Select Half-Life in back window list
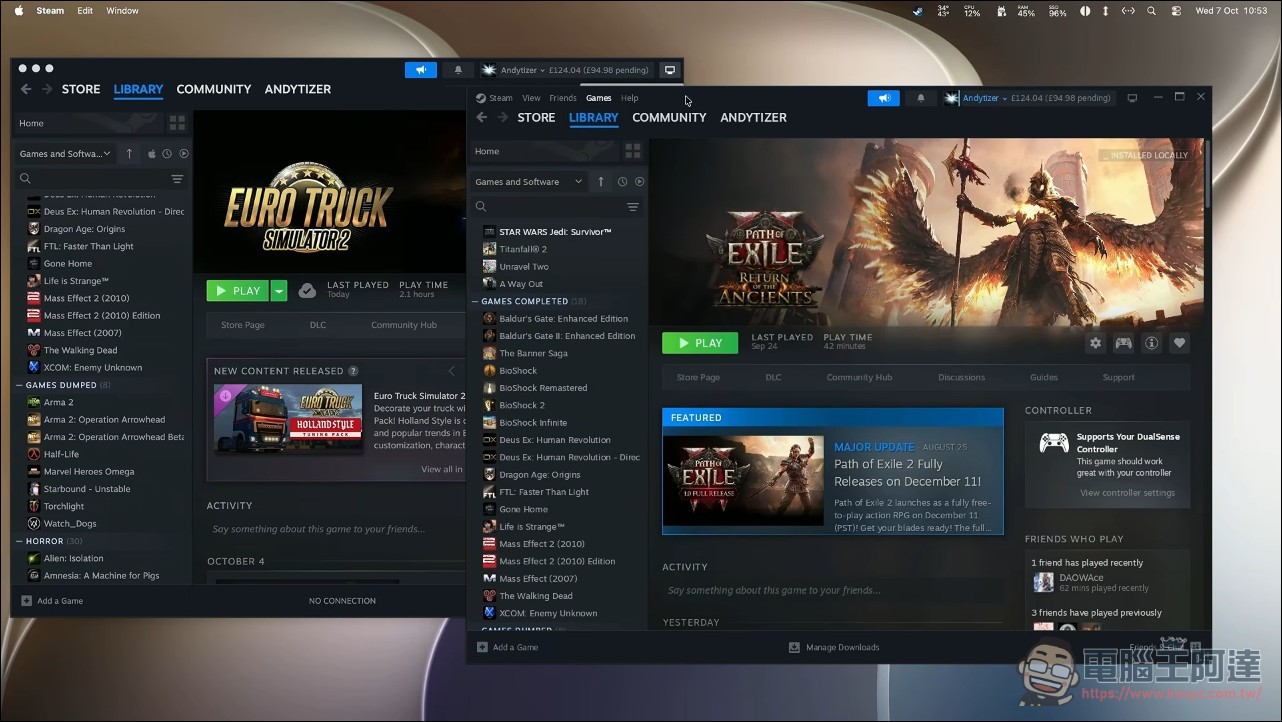Screen dimensions: 1282x722 coord(61,454)
